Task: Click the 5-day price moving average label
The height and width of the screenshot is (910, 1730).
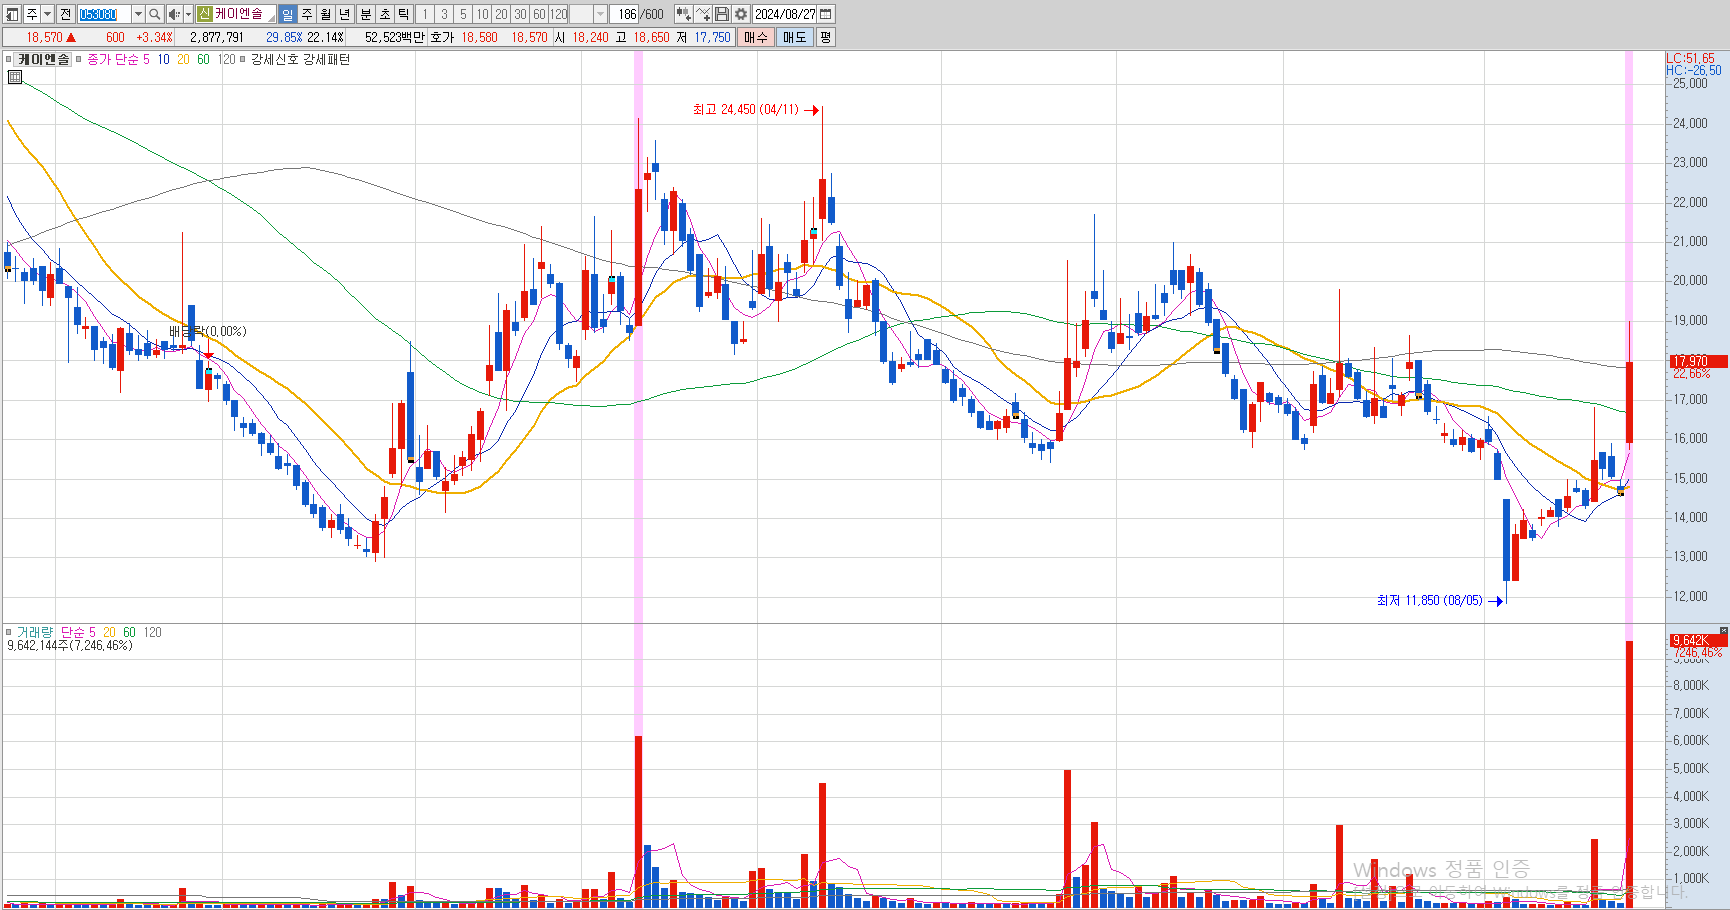Action: click(146, 60)
